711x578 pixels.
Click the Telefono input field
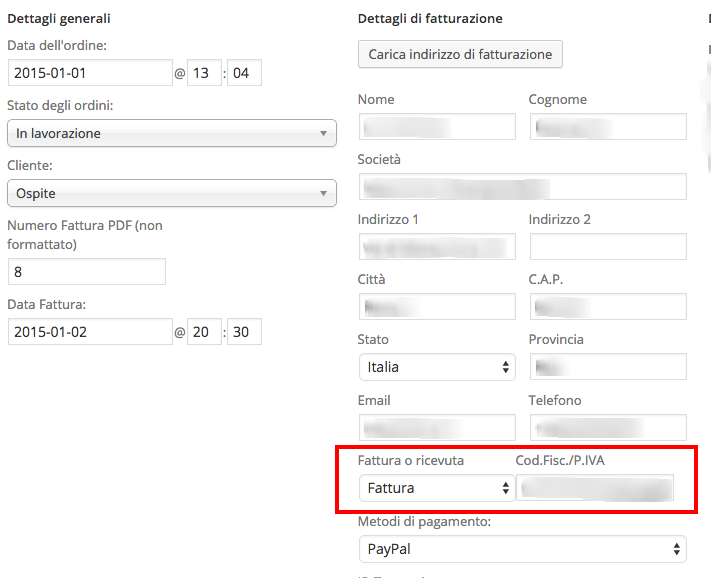608,427
